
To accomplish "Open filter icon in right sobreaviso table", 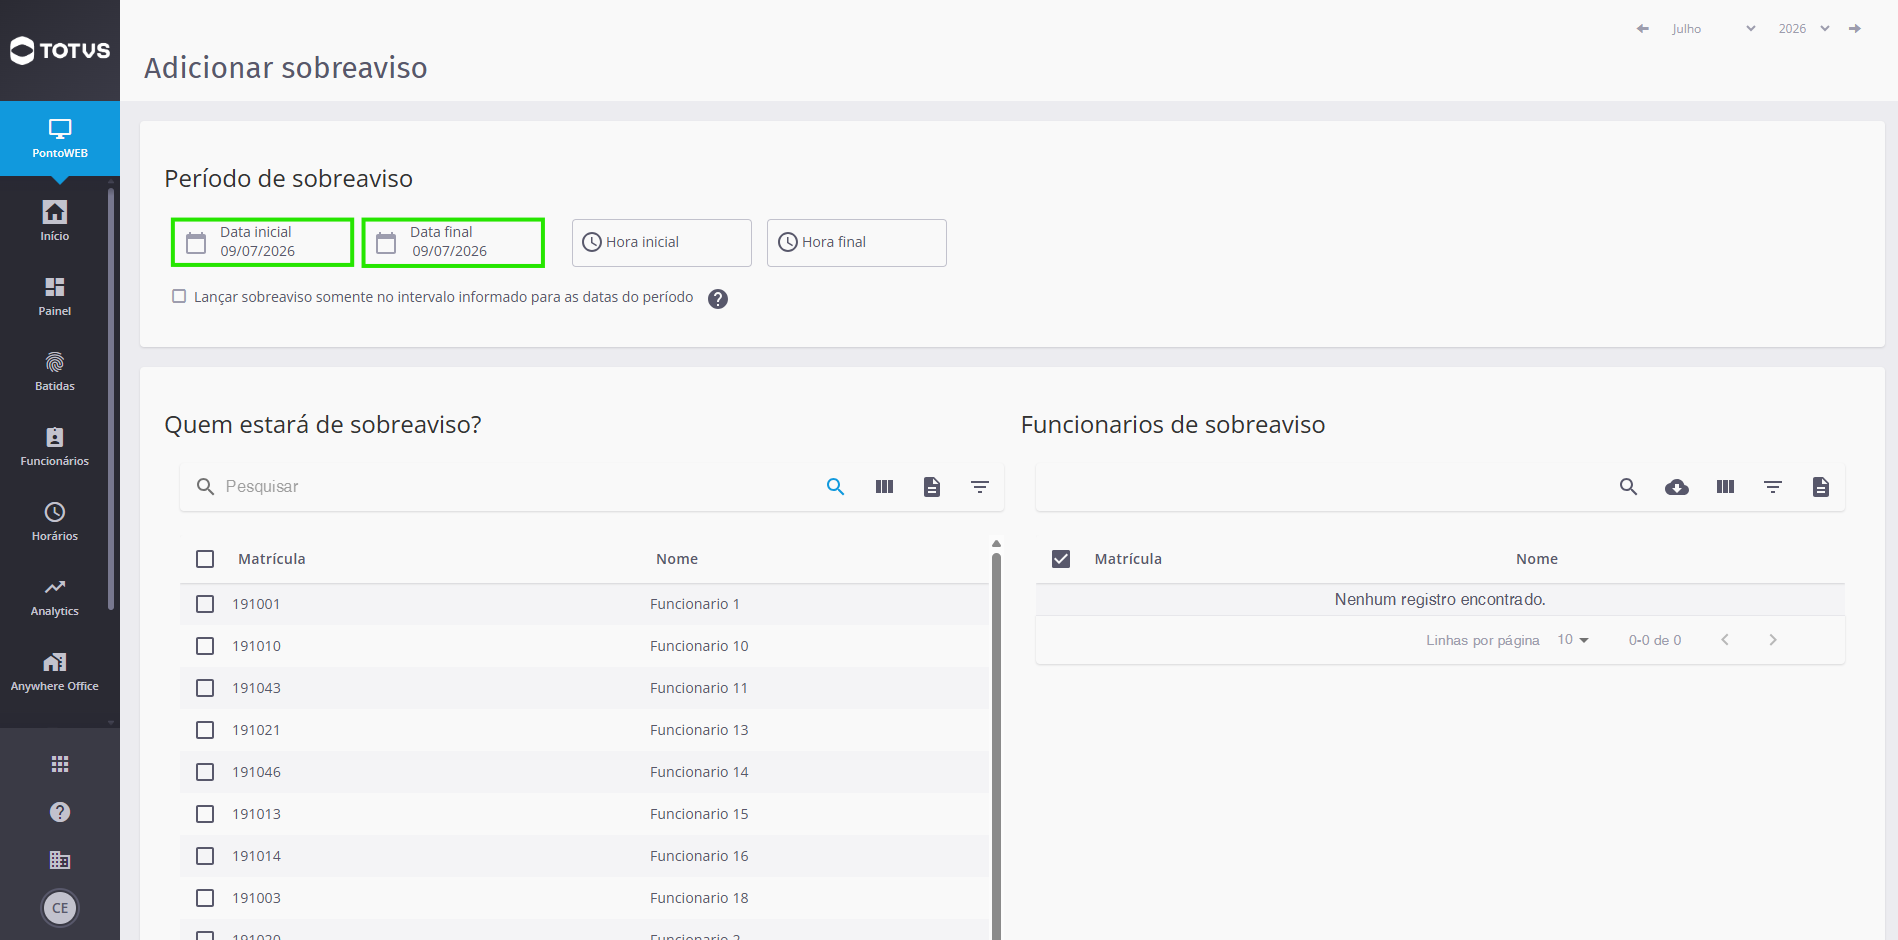I will (x=1773, y=487).
